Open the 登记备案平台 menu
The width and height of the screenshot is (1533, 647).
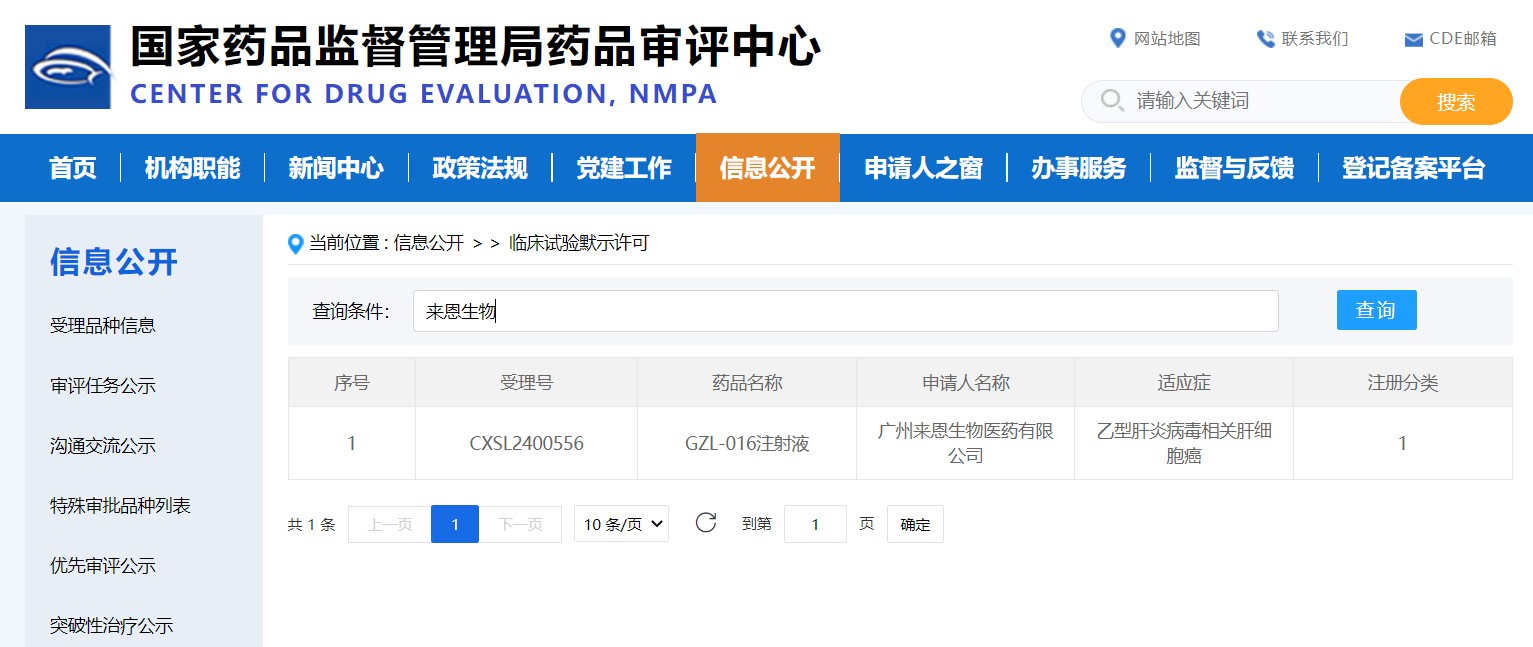click(1413, 168)
